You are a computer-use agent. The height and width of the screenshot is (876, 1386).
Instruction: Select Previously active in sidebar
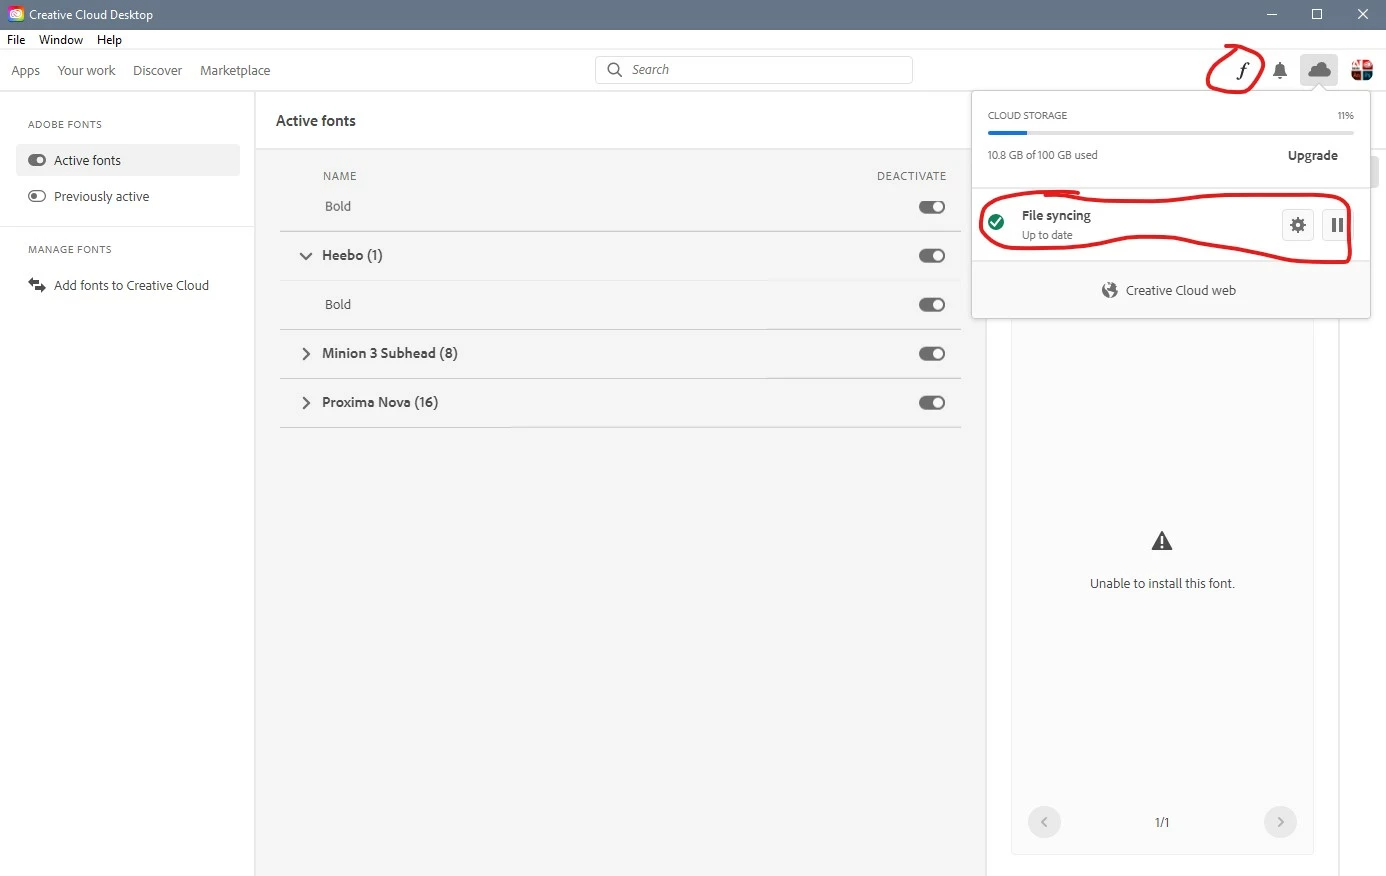[128, 196]
